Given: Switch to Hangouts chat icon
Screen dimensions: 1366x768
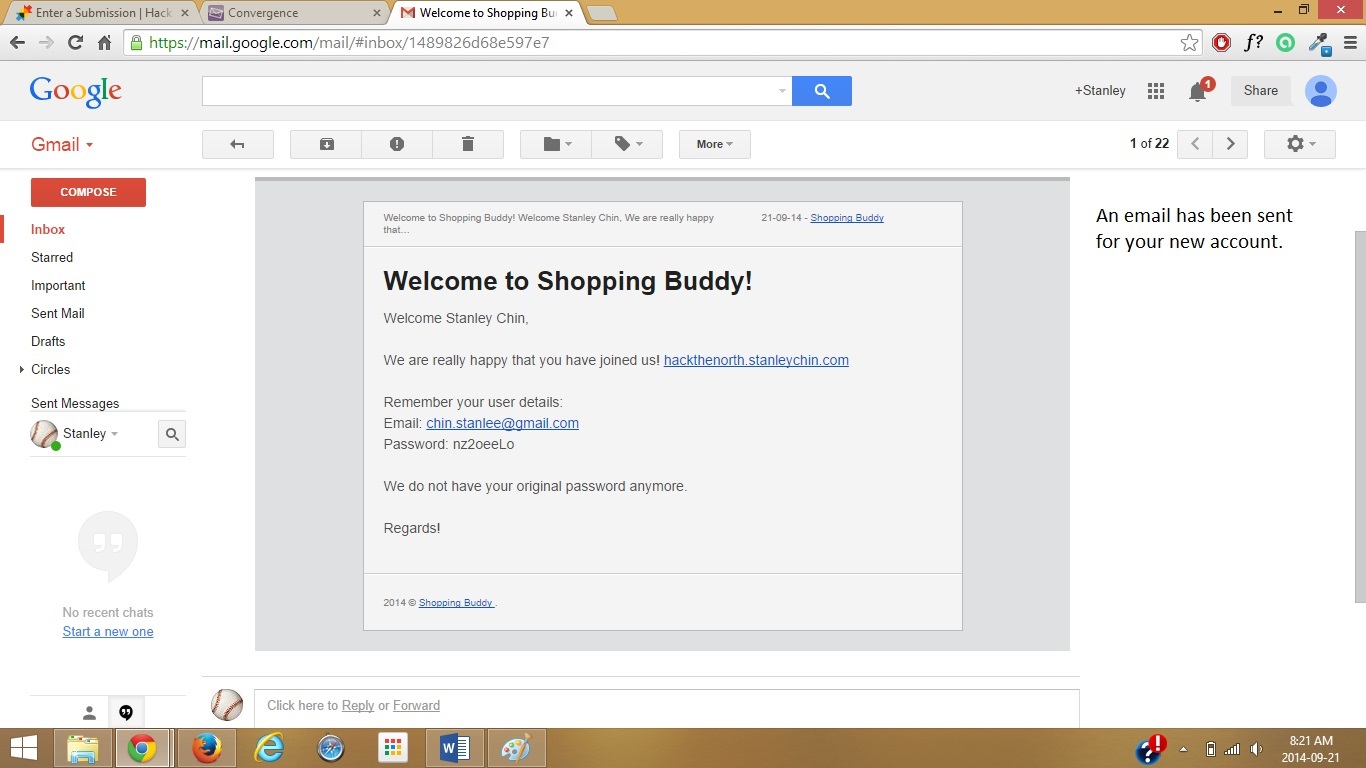Looking at the screenshot, I should pos(126,713).
